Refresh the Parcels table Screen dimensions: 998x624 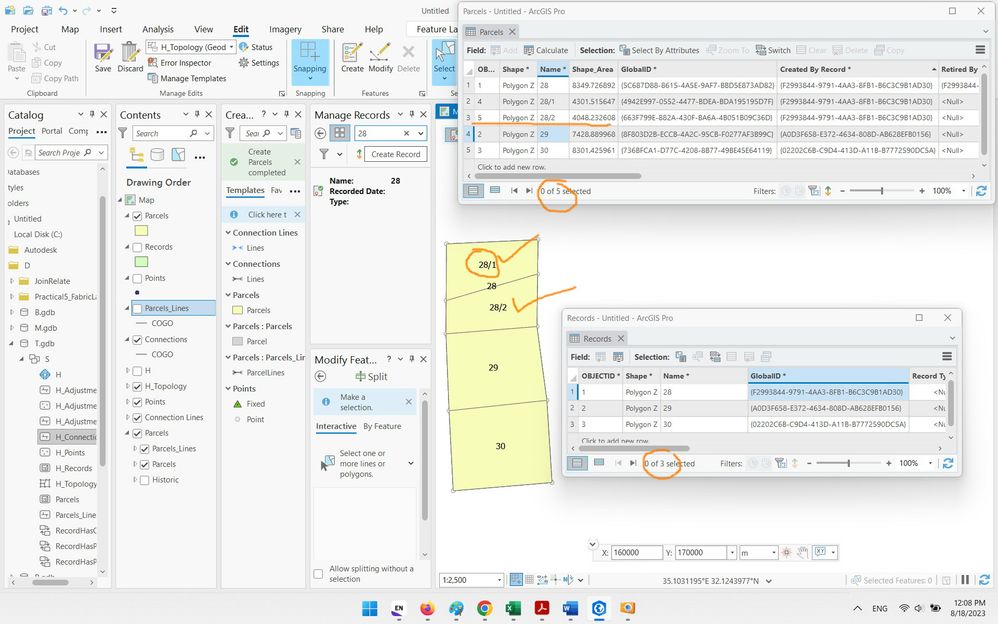tap(981, 190)
